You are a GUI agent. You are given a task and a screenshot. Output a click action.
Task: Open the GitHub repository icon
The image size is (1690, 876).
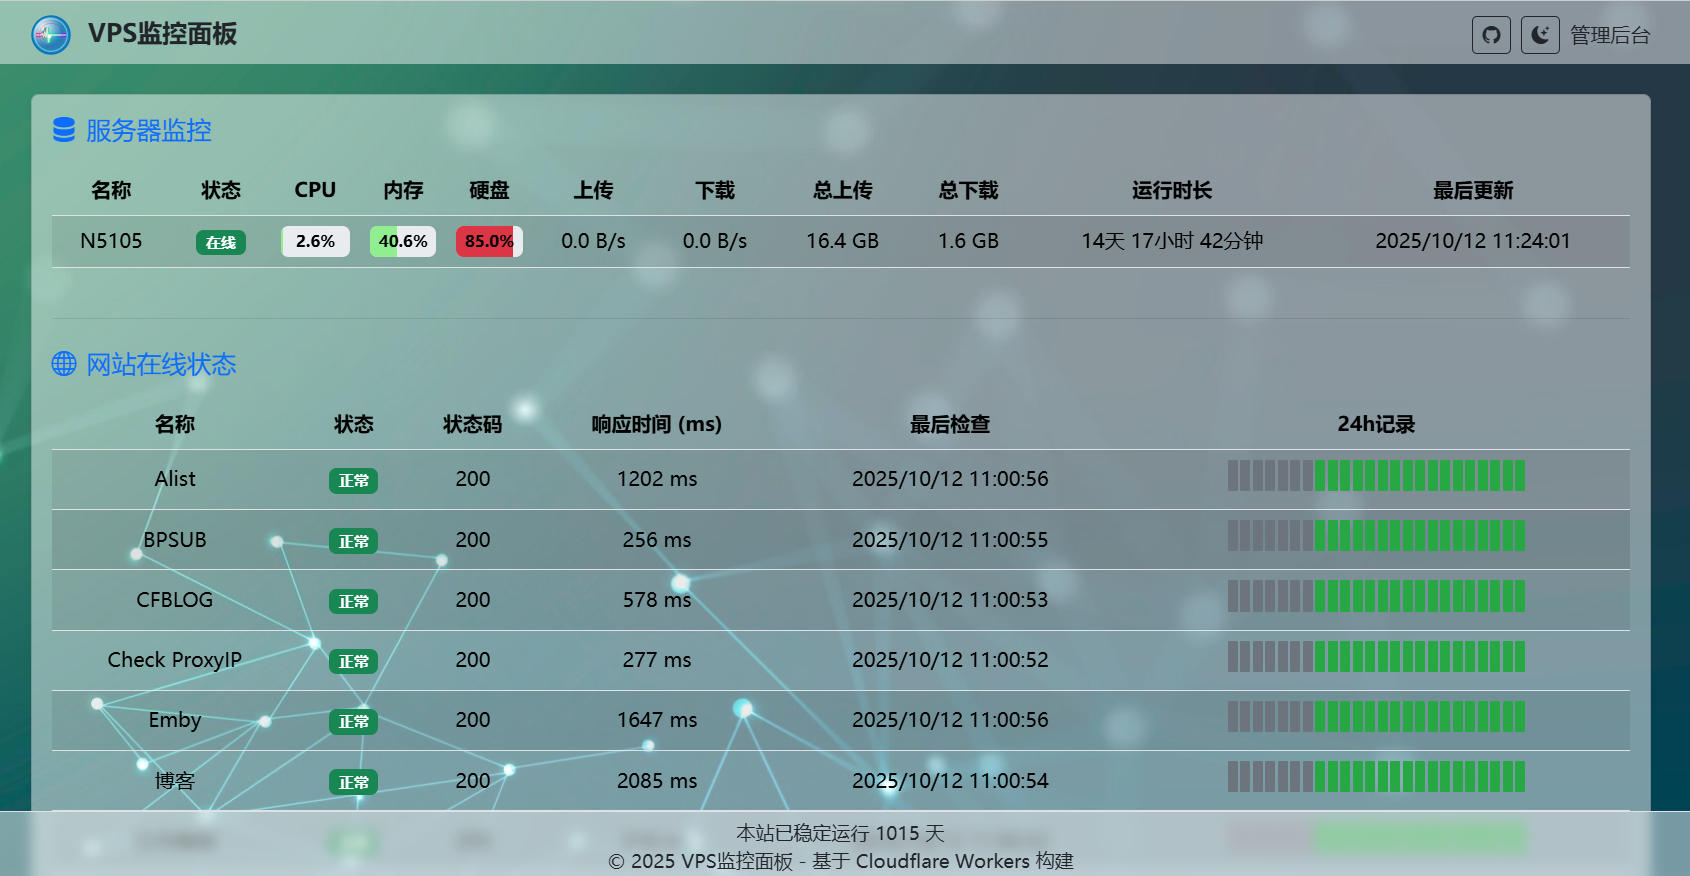1491,35
